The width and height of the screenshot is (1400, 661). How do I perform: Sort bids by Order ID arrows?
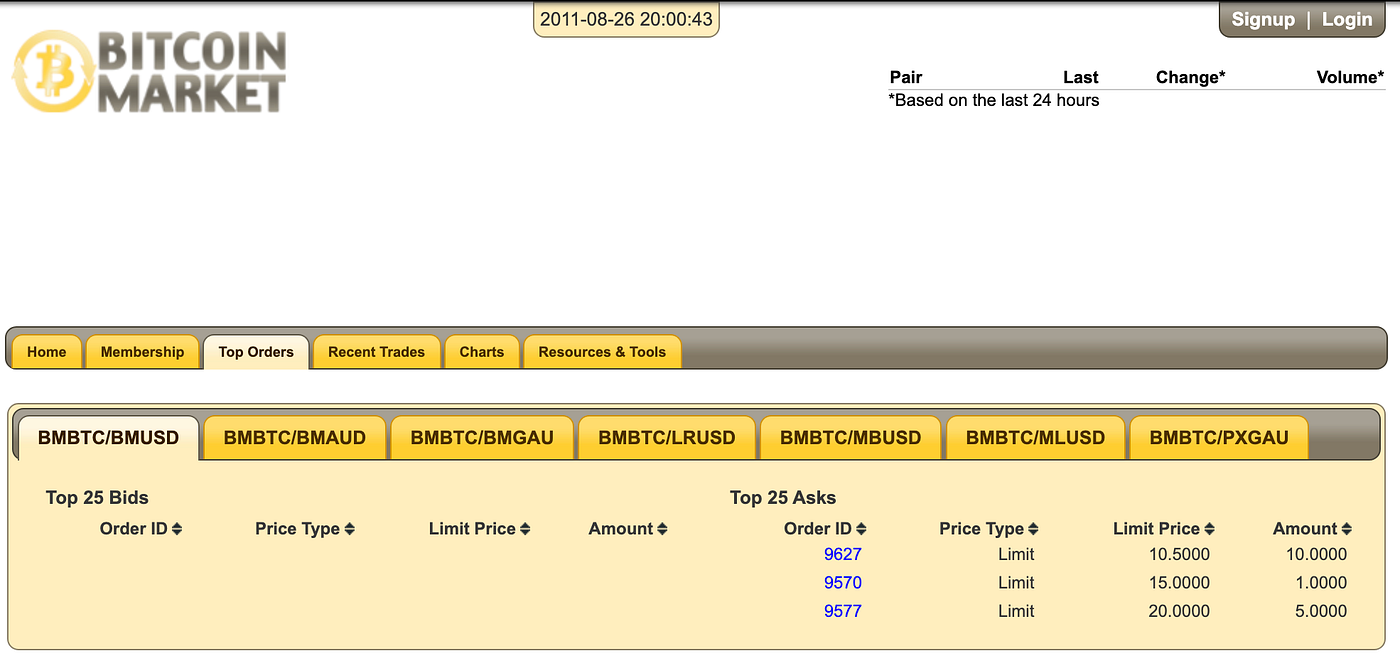[x=177, y=529]
